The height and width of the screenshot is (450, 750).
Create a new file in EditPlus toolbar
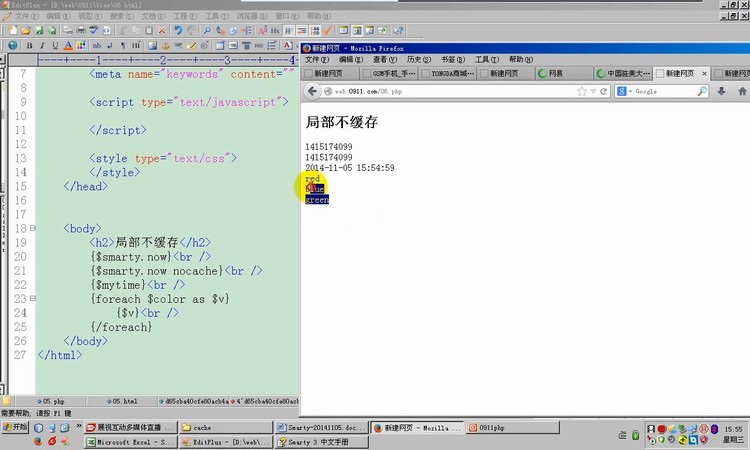tap(13, 31)
